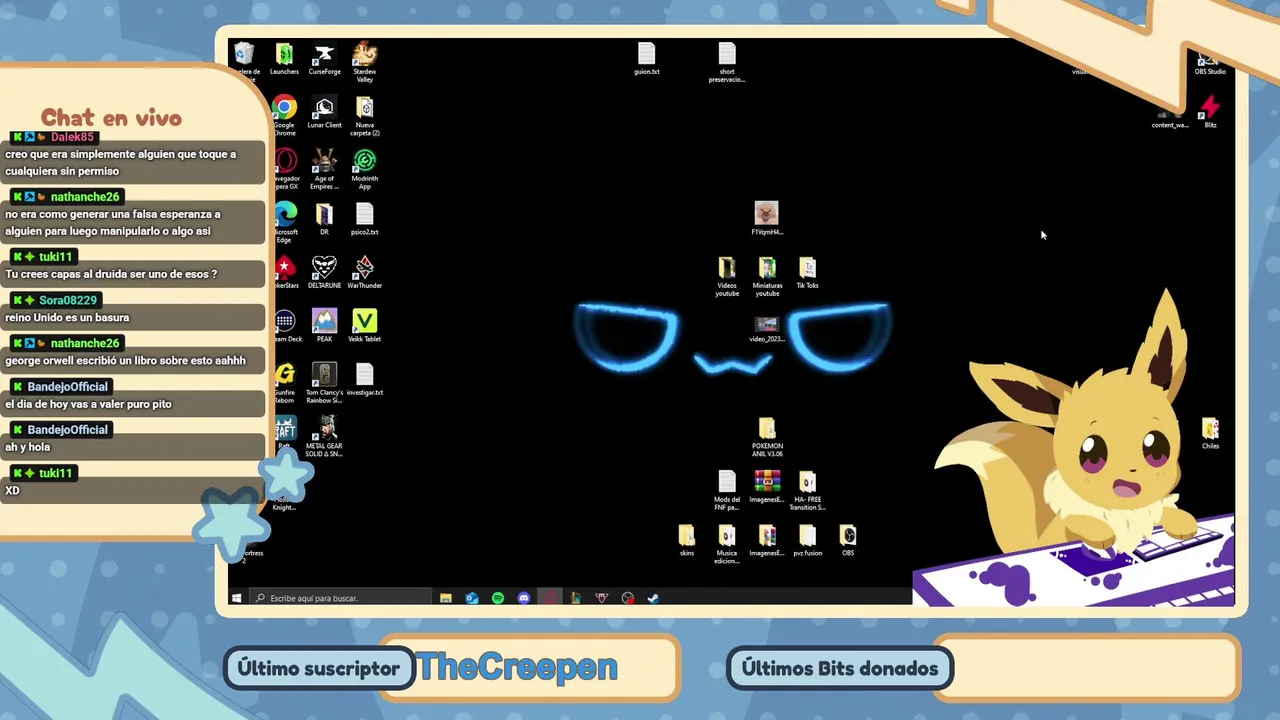The image size is (1280, 720).
Task: Launch the Blitz desktop shortcut
Action: 1210,112
